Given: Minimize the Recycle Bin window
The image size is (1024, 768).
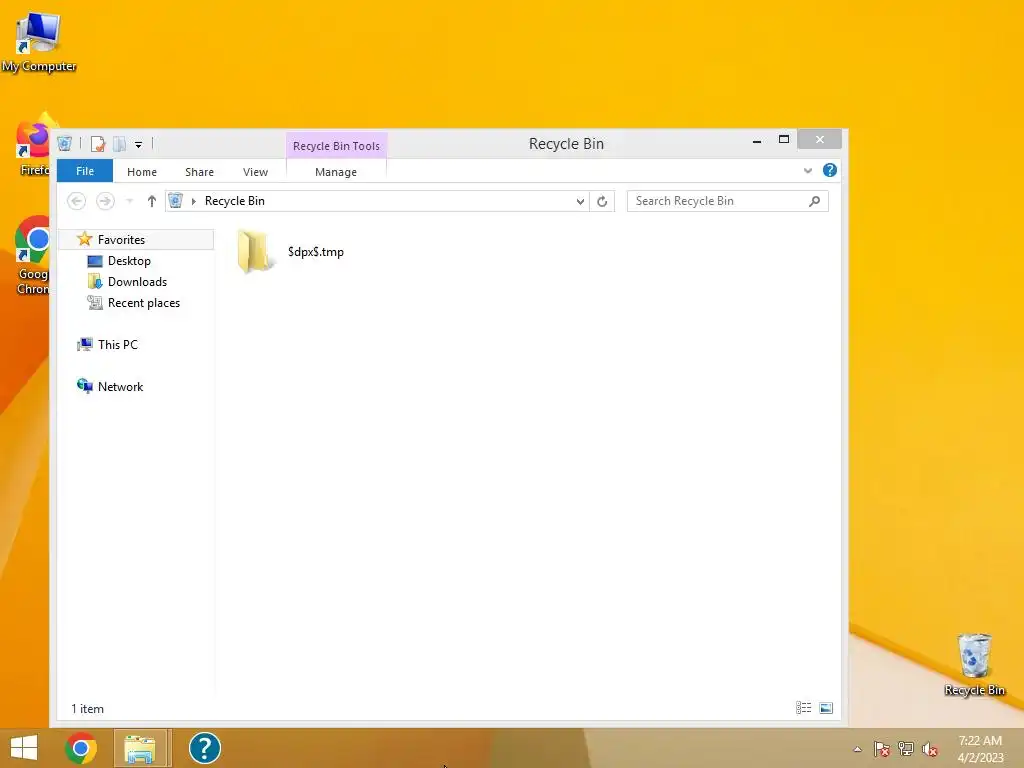Looking at the screenshot, I should (x=757, y=140).
